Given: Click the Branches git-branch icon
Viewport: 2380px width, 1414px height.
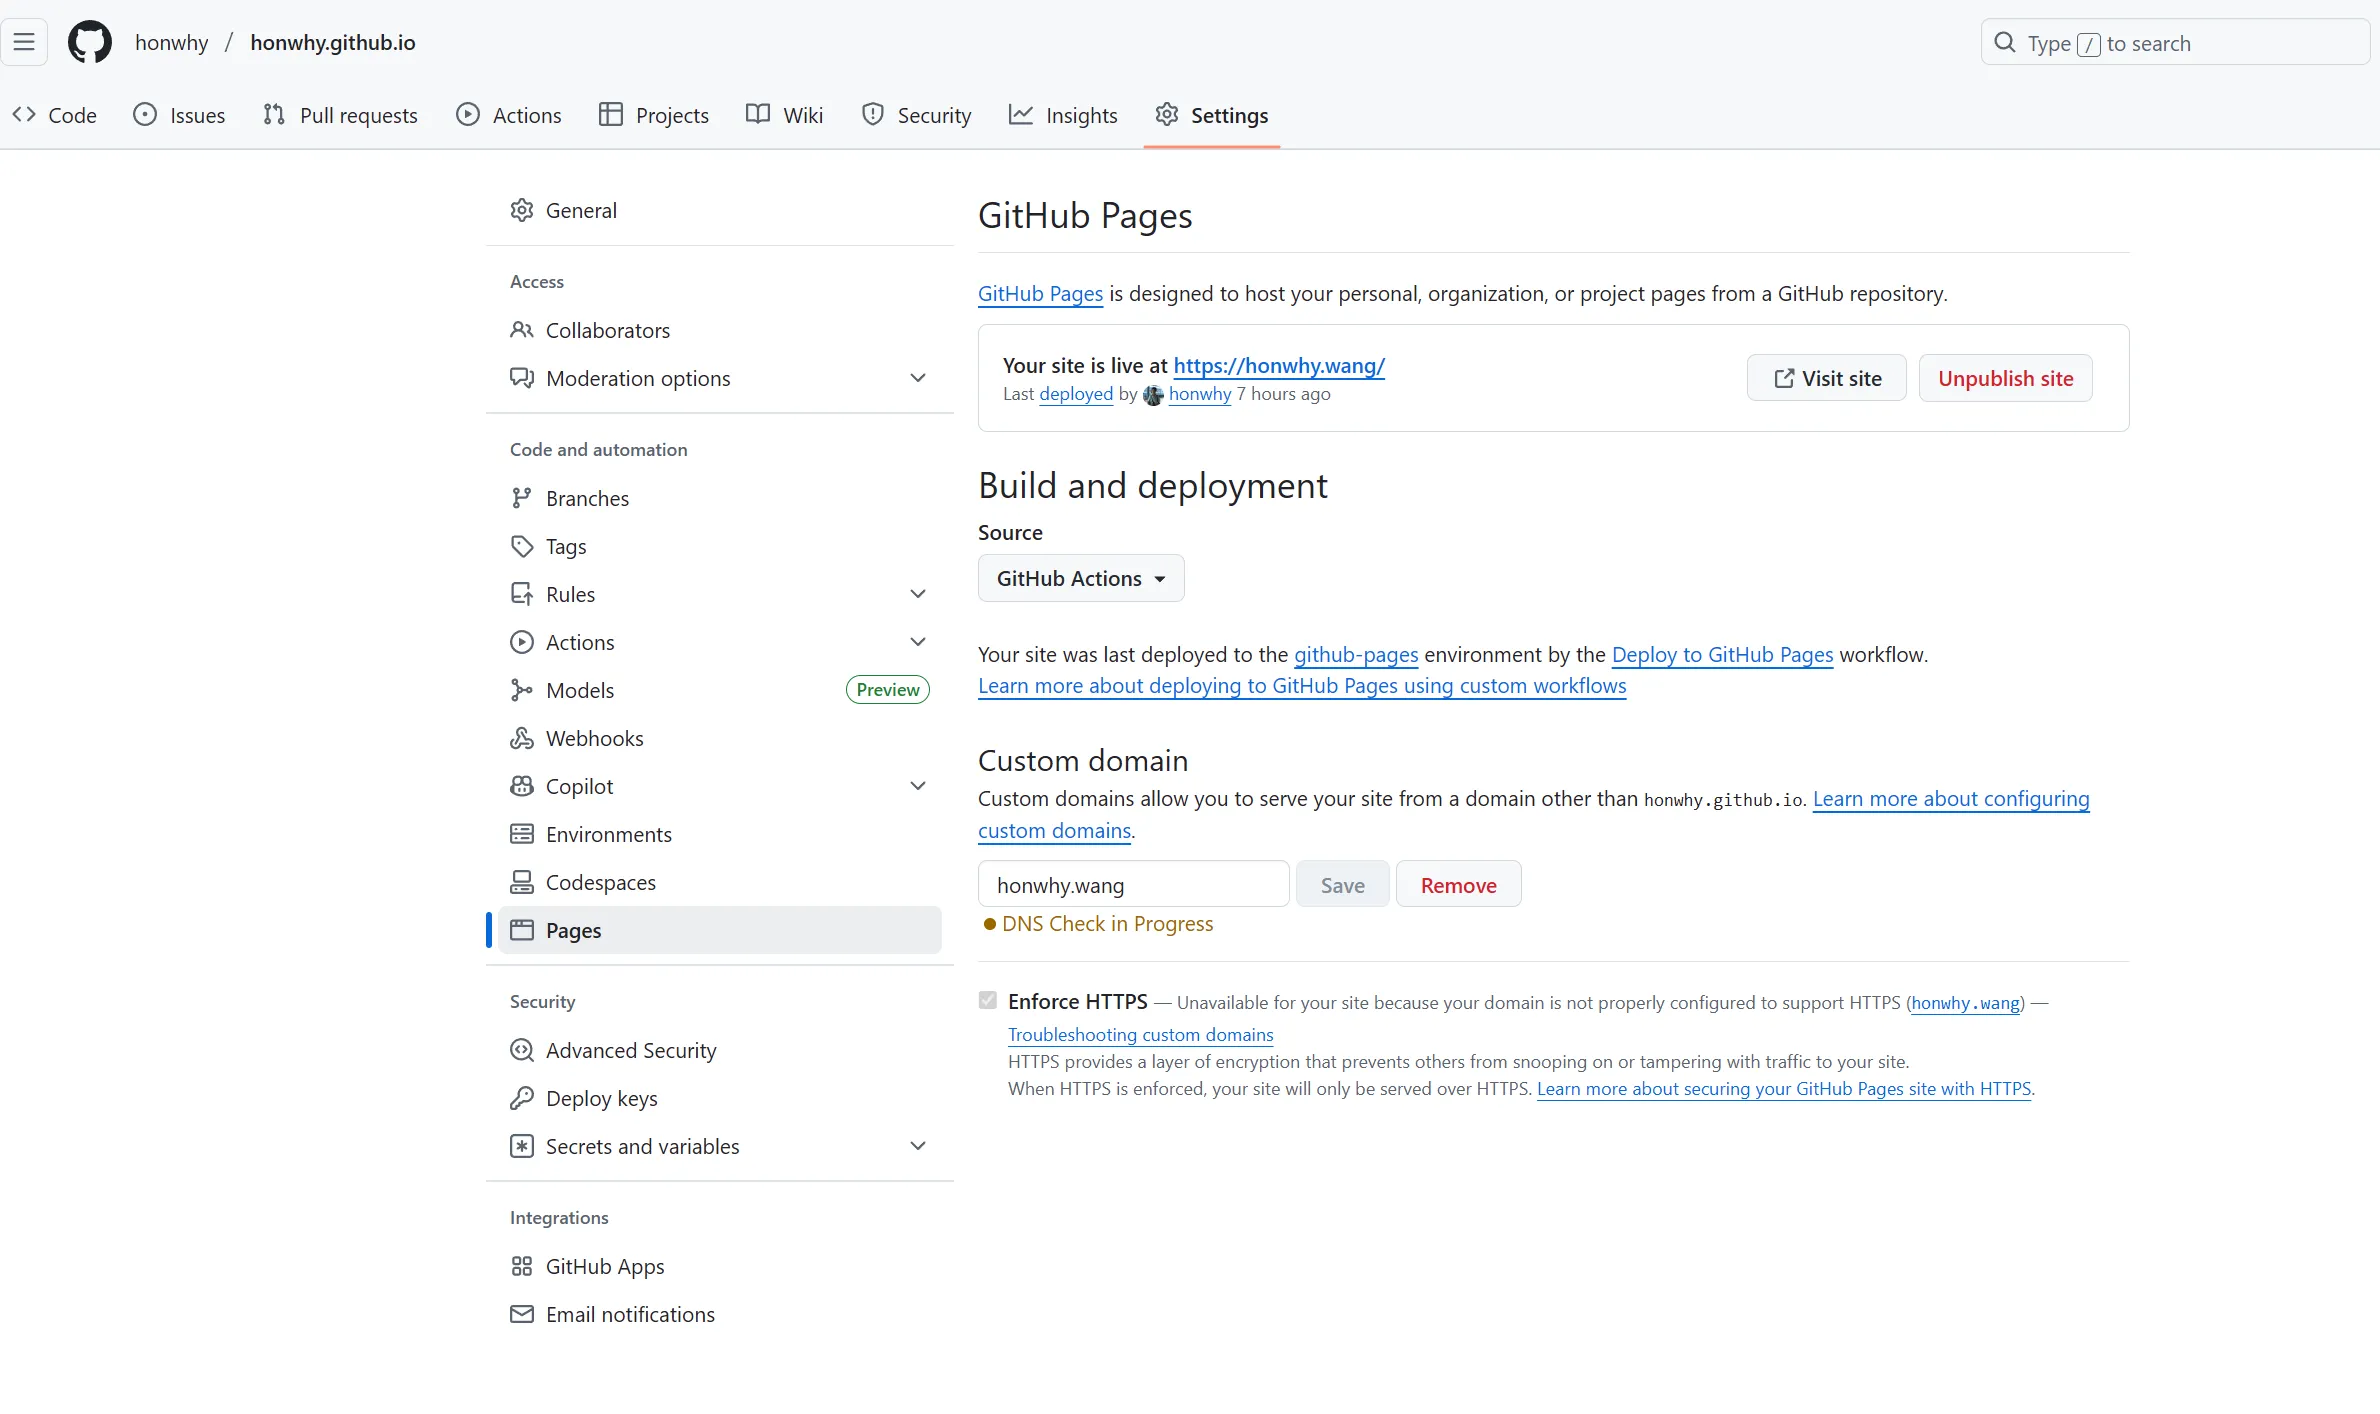Looking at the screenshot, I should click(x=521, y=498).
